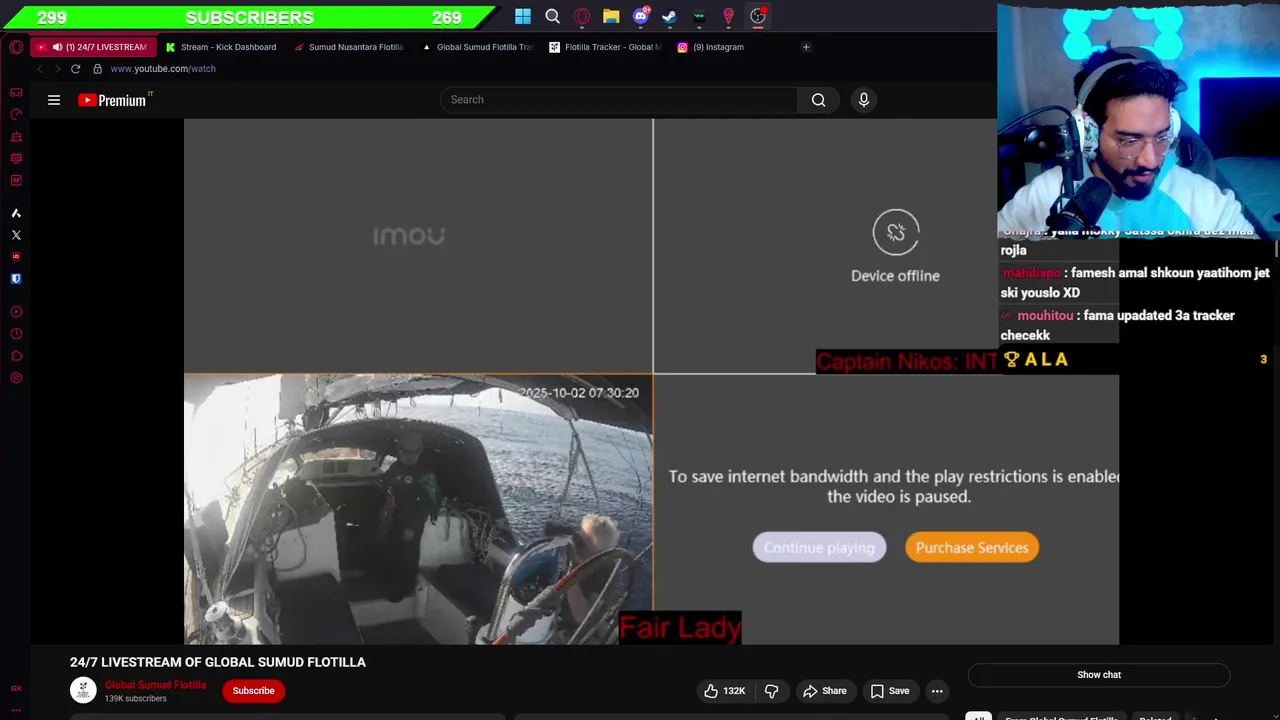Switch to Stream - Kick Dashboard tab
The height and width of the screenshot is (720, 1280).
(222, 47)
